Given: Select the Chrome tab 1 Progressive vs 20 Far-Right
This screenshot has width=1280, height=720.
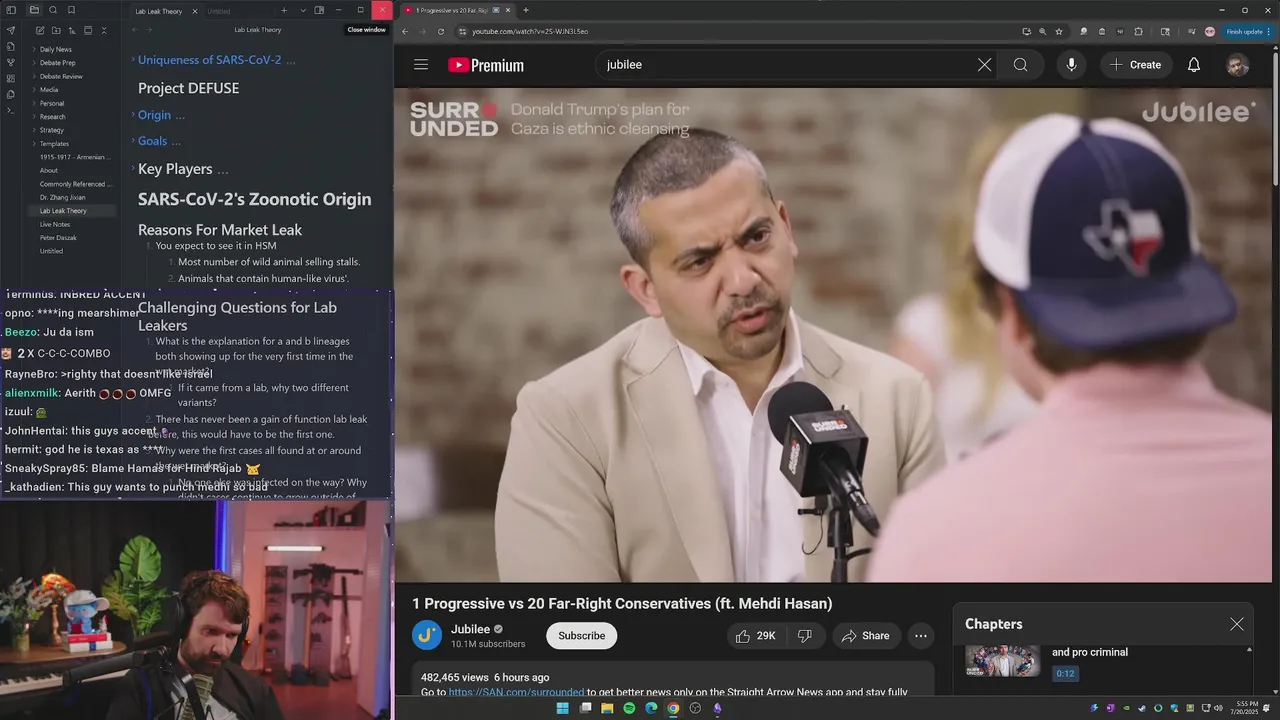Looking at the screenshot, I should pos(458,10).
